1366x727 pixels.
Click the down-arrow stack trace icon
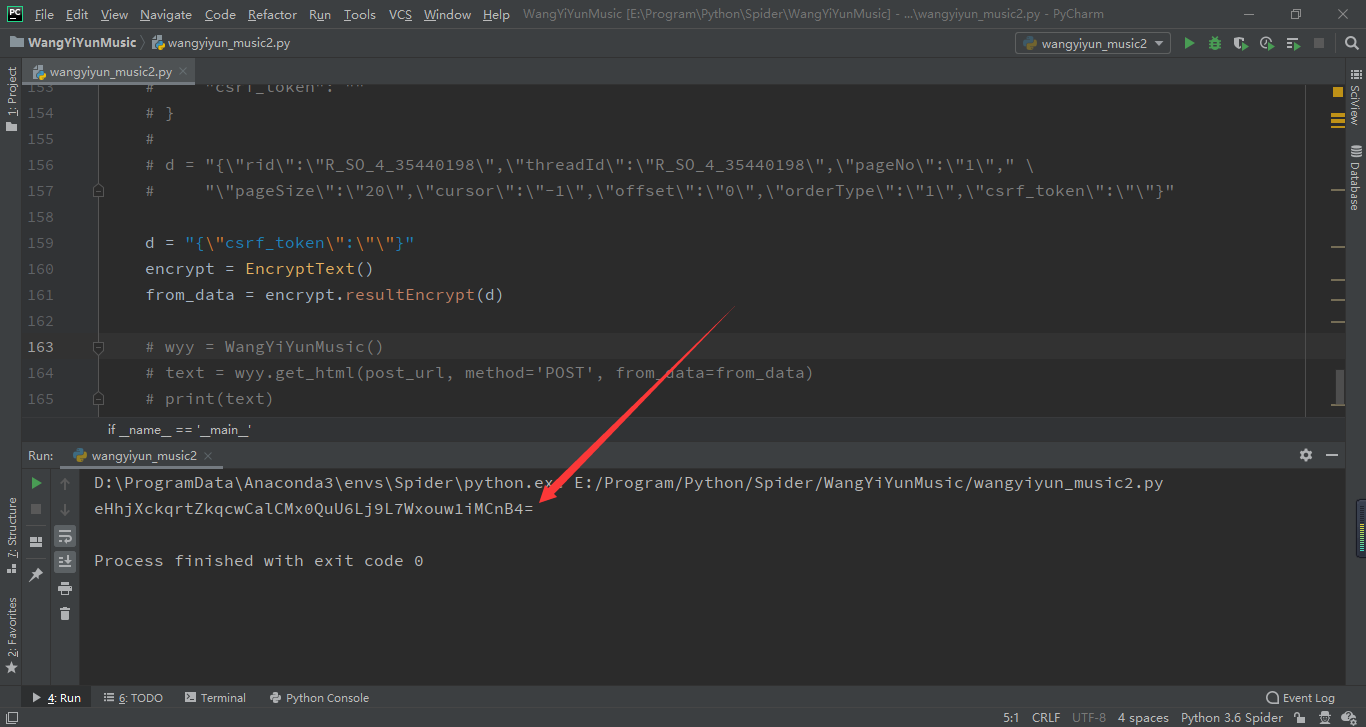point(65,509)
